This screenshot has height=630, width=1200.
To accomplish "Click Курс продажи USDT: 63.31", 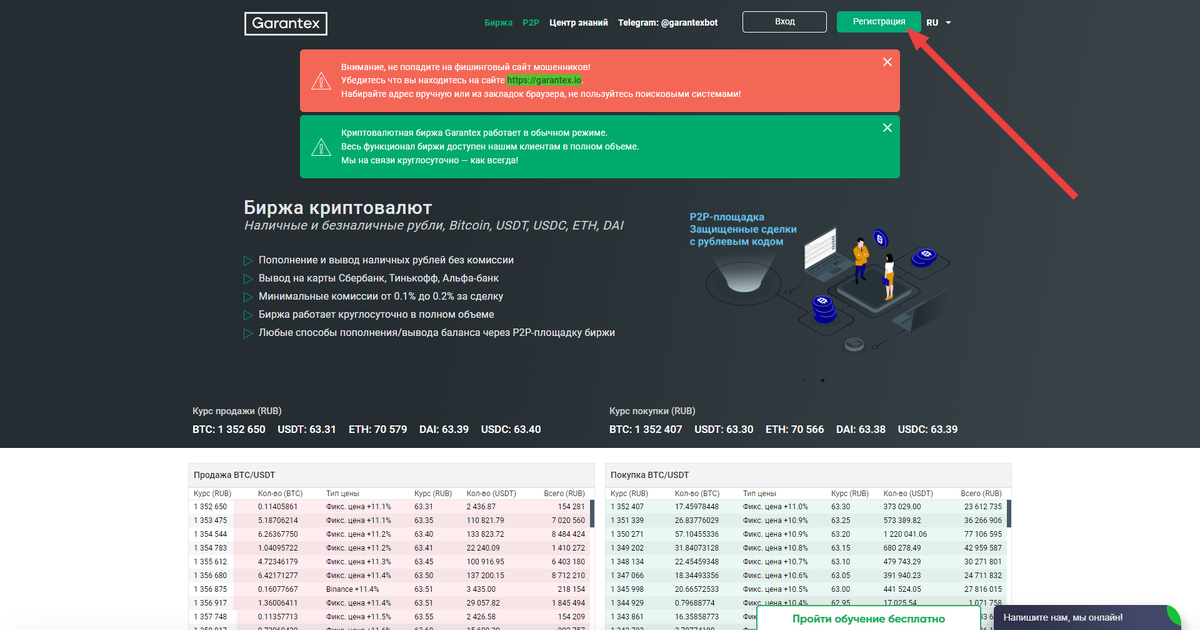I will [307, 429].
